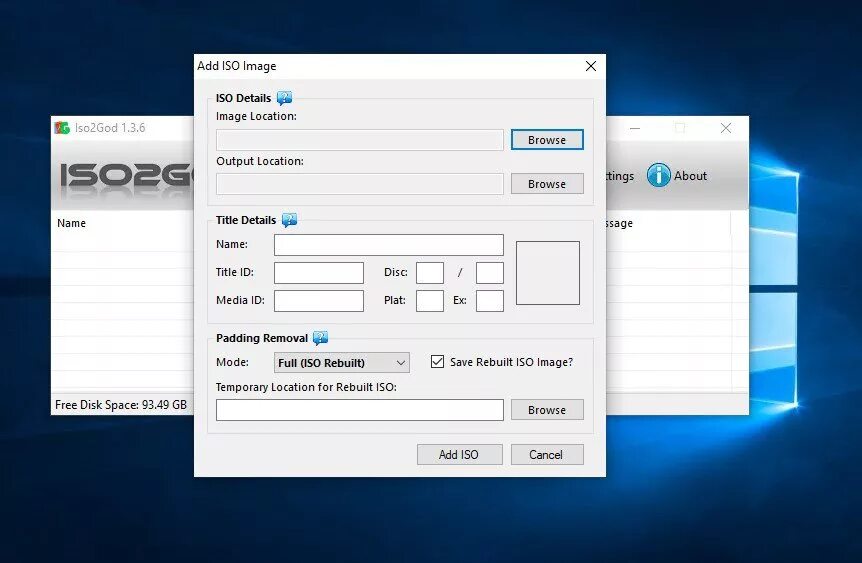Cancel the Add ISO Image dialog
The image size is (862, 563).
[x=547, y=455]
